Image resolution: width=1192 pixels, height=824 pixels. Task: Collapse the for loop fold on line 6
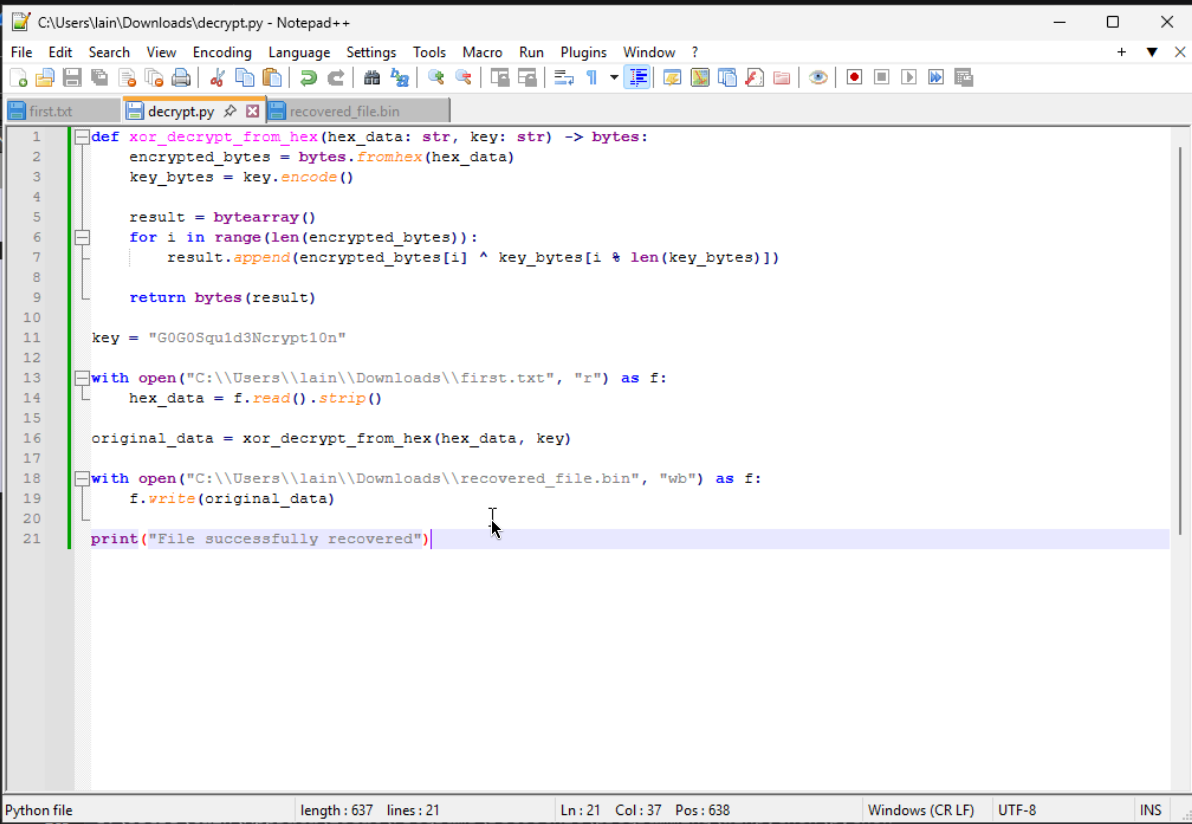[x=82, y=237]
